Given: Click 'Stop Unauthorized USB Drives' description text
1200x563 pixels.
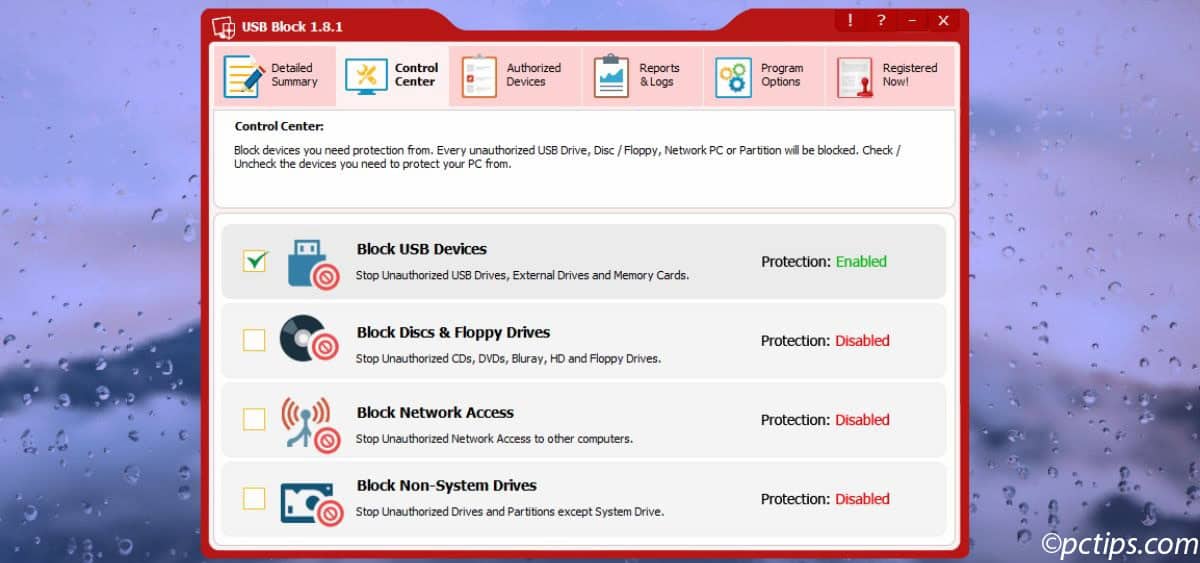Looking at the screenshot, I should click(523, 275).
